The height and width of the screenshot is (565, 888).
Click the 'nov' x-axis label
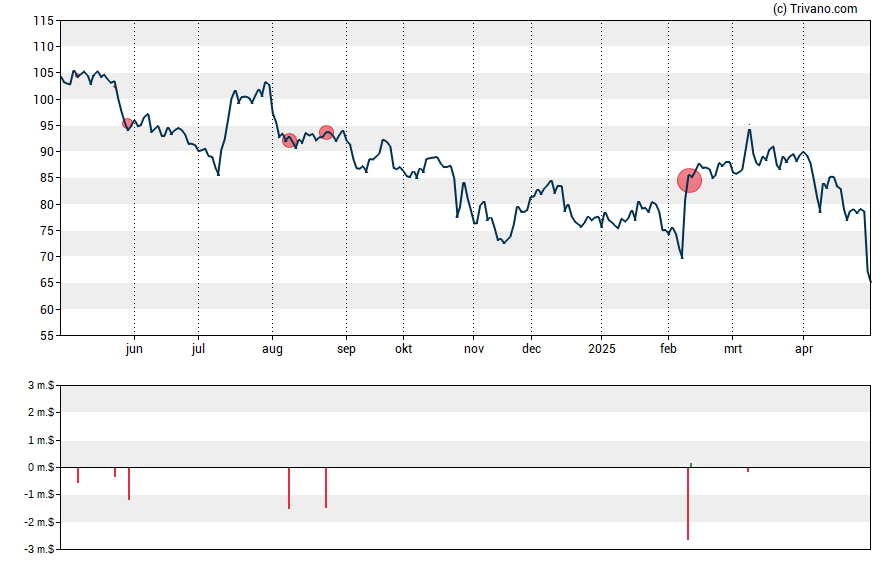(x=474, y=349)
